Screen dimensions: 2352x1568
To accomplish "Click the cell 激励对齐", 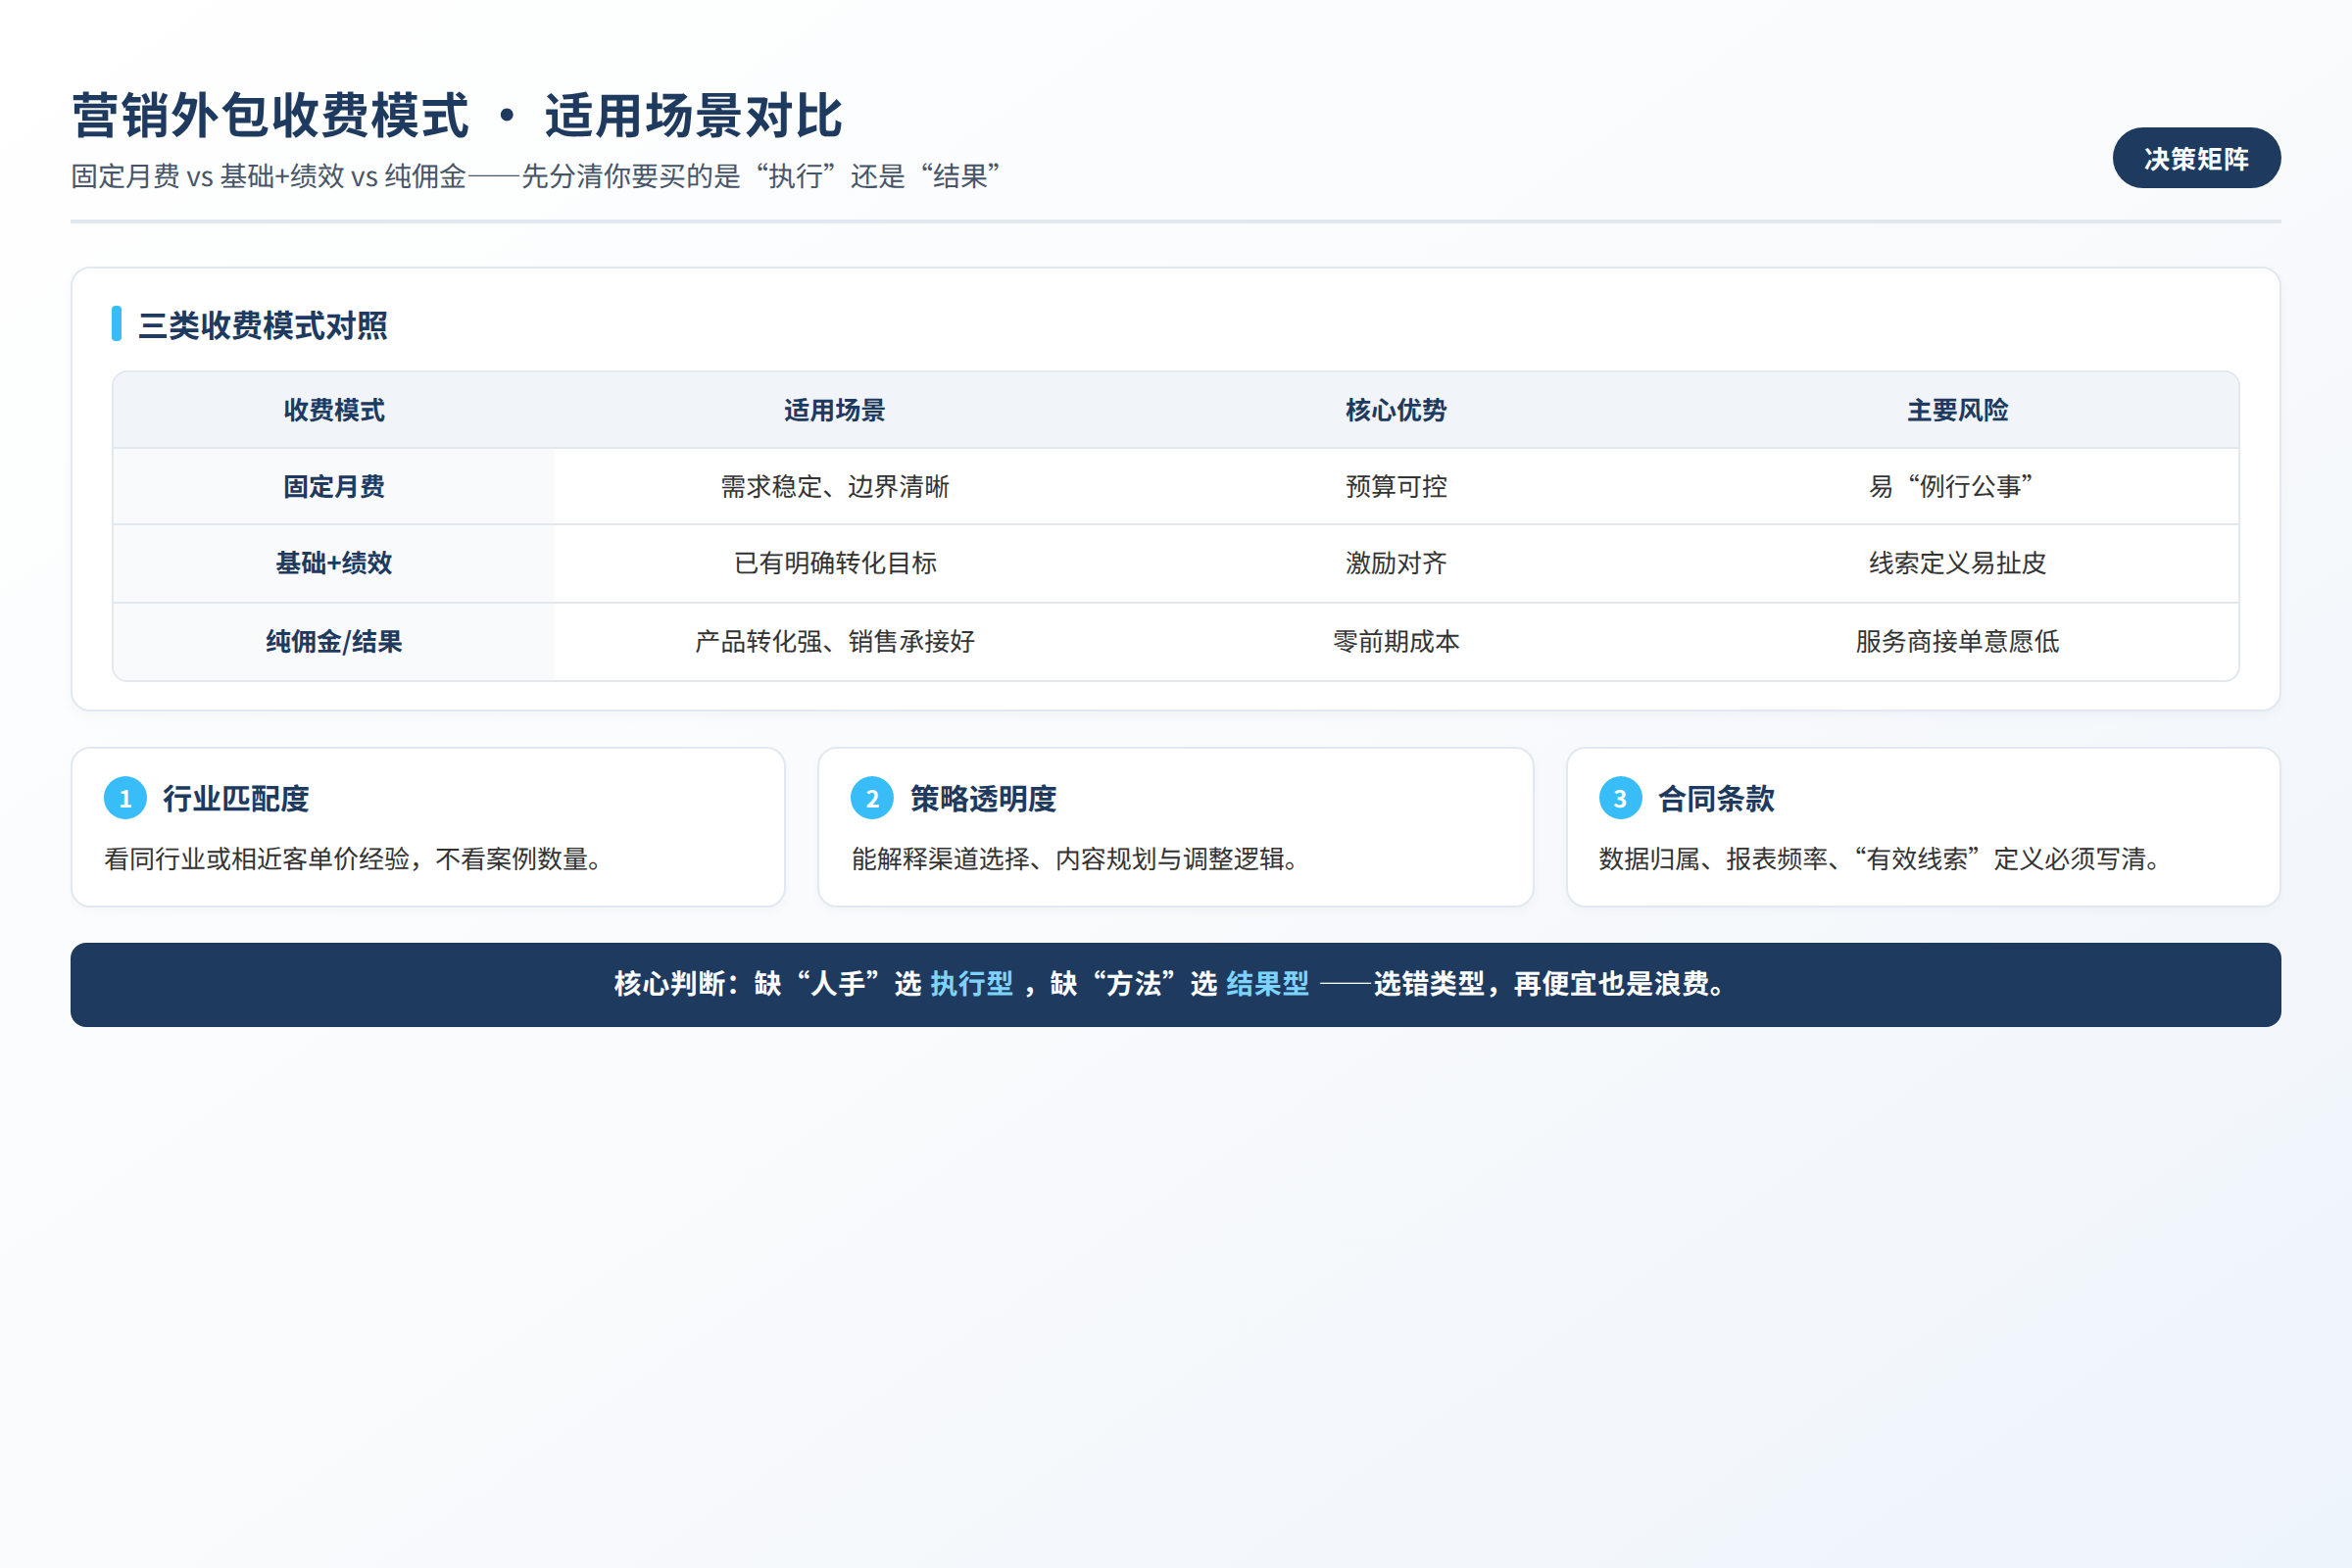I will (1396, 563).
